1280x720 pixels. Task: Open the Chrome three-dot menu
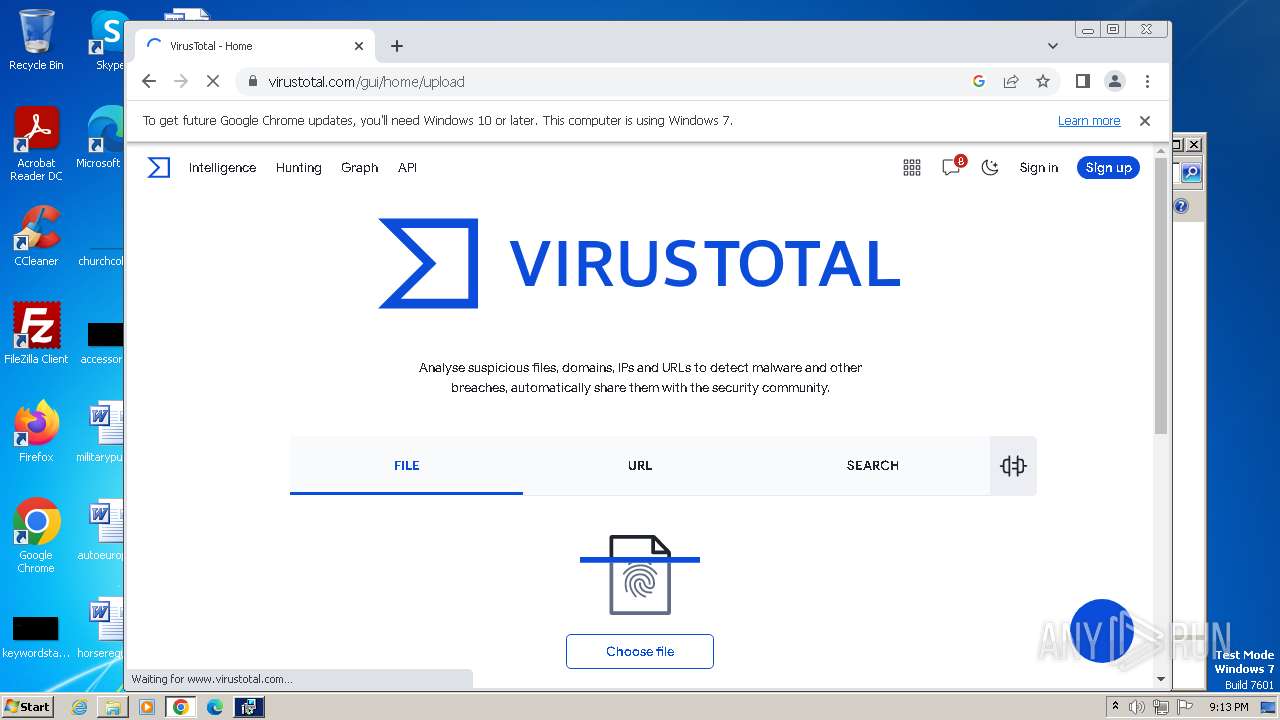pyautogui.click(x=1147, y=82)
